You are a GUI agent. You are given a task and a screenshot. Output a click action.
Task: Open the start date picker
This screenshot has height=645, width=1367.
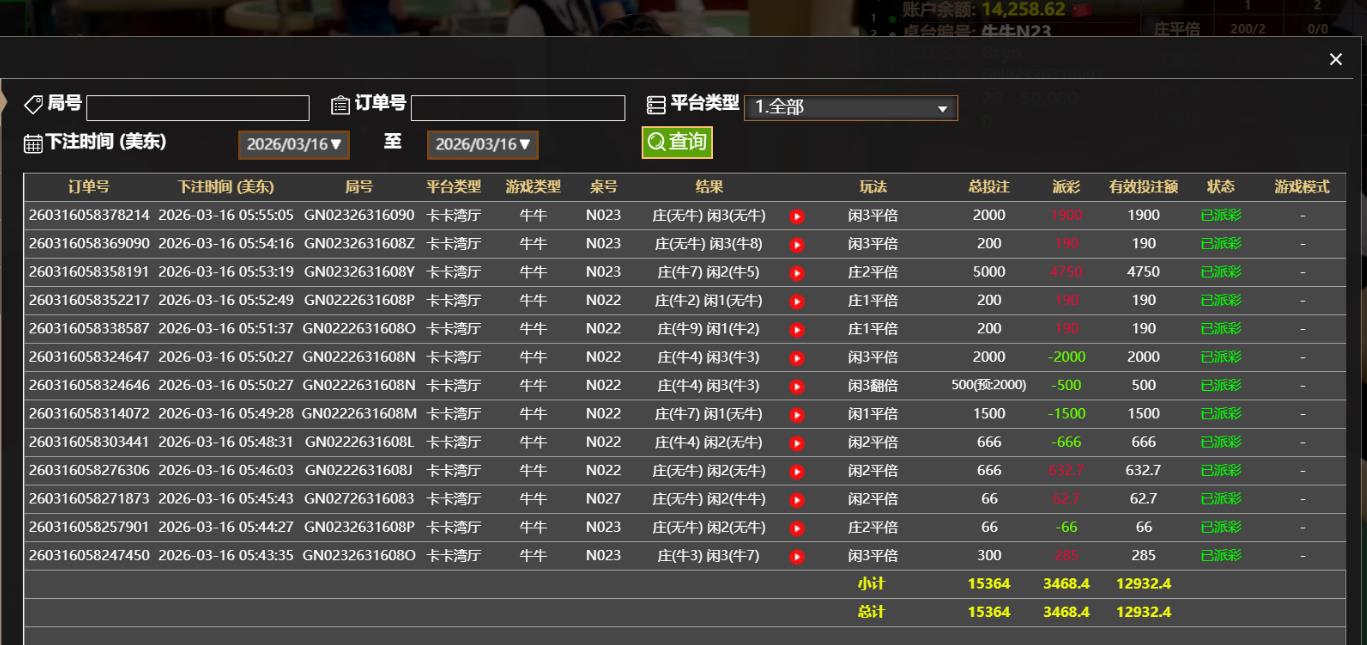294,145
